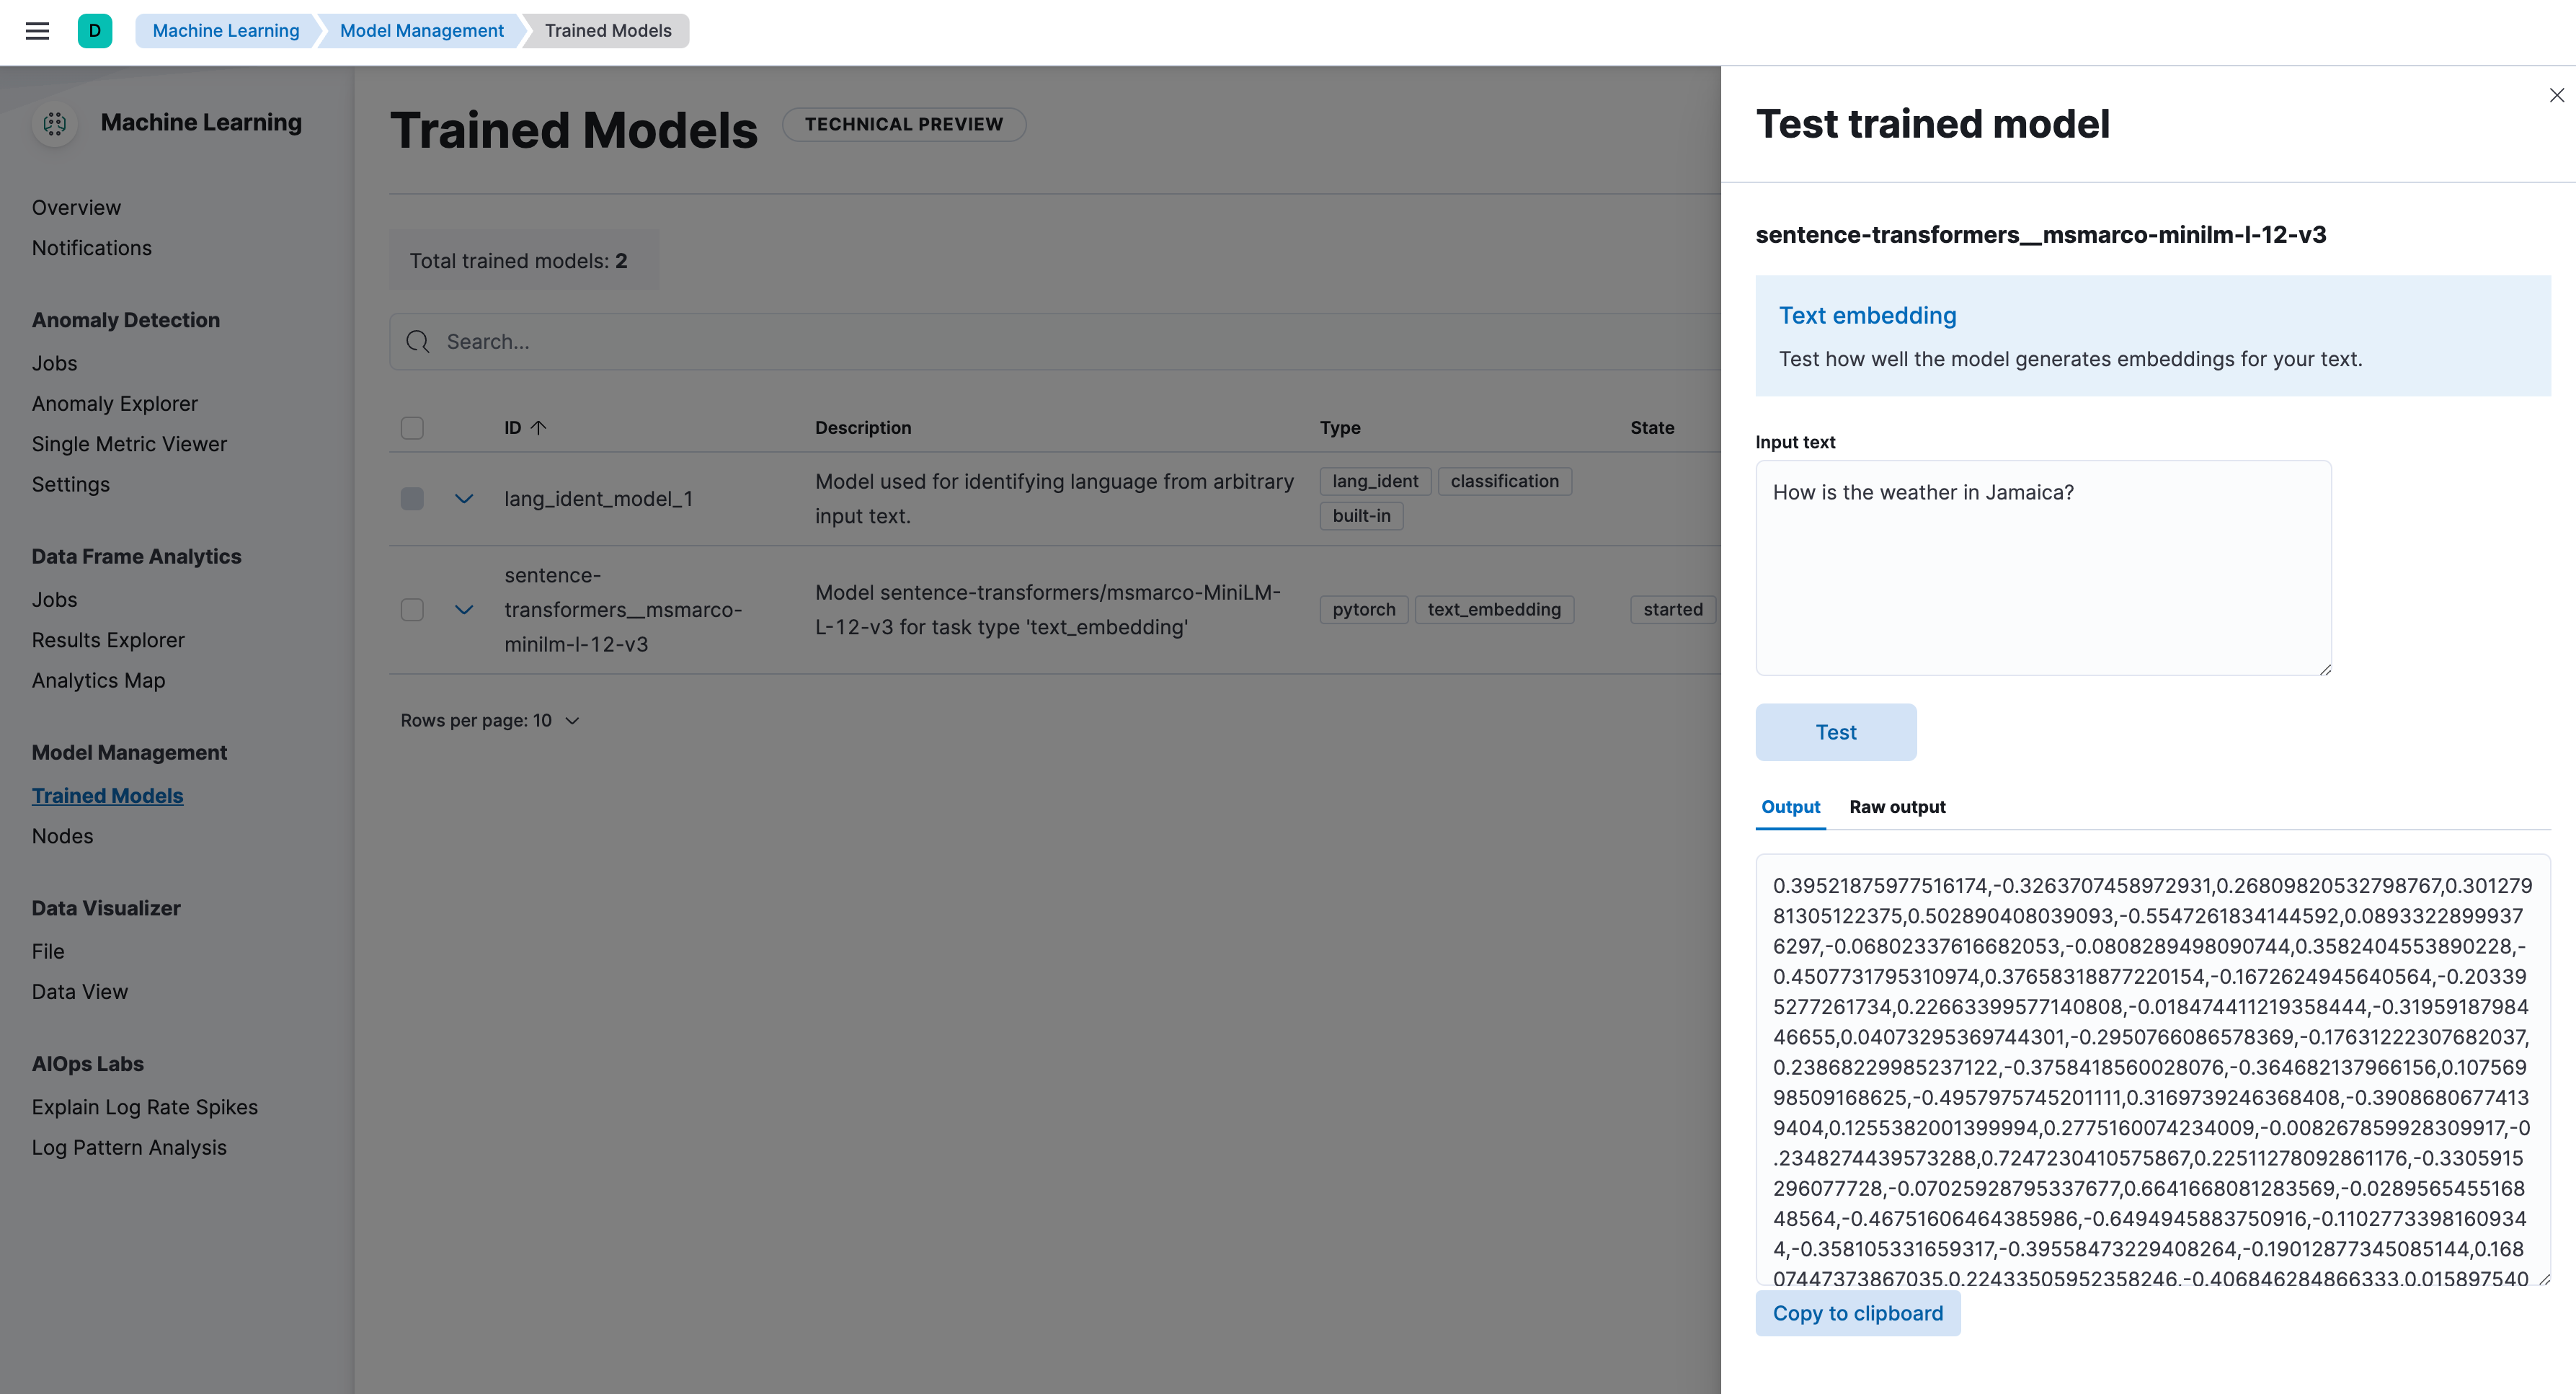
Task: Open Trained Models from the sidebar
Action: click(107, 795)
